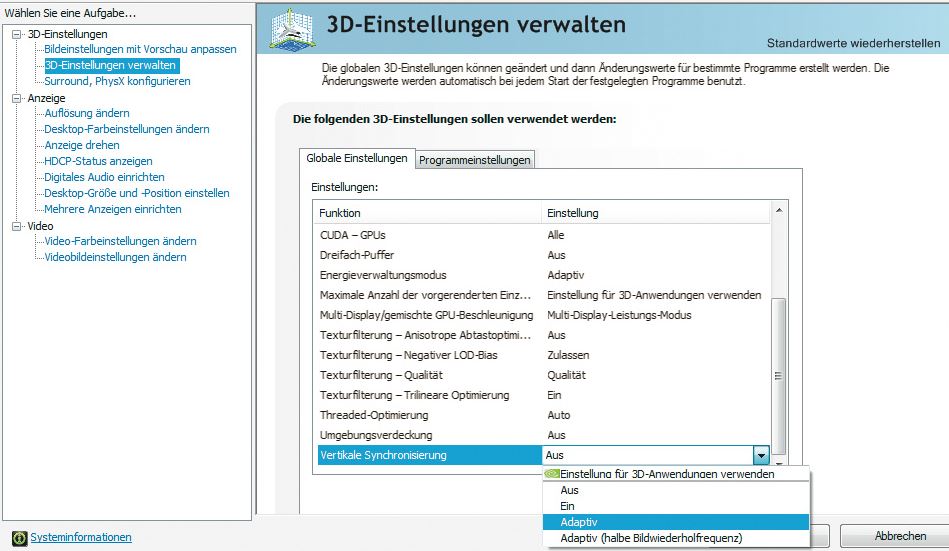This screenshot has width=949, height=551.
Task: Open Auflösung ändern
Action: pos(87,113)
